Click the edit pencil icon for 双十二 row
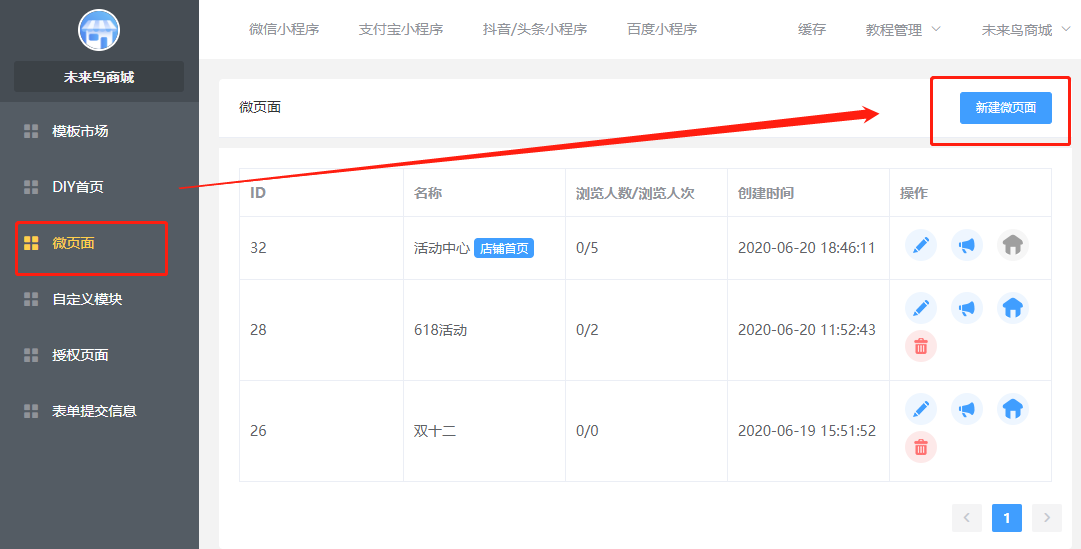This screenshot has width=1081, height=549. 921,409
